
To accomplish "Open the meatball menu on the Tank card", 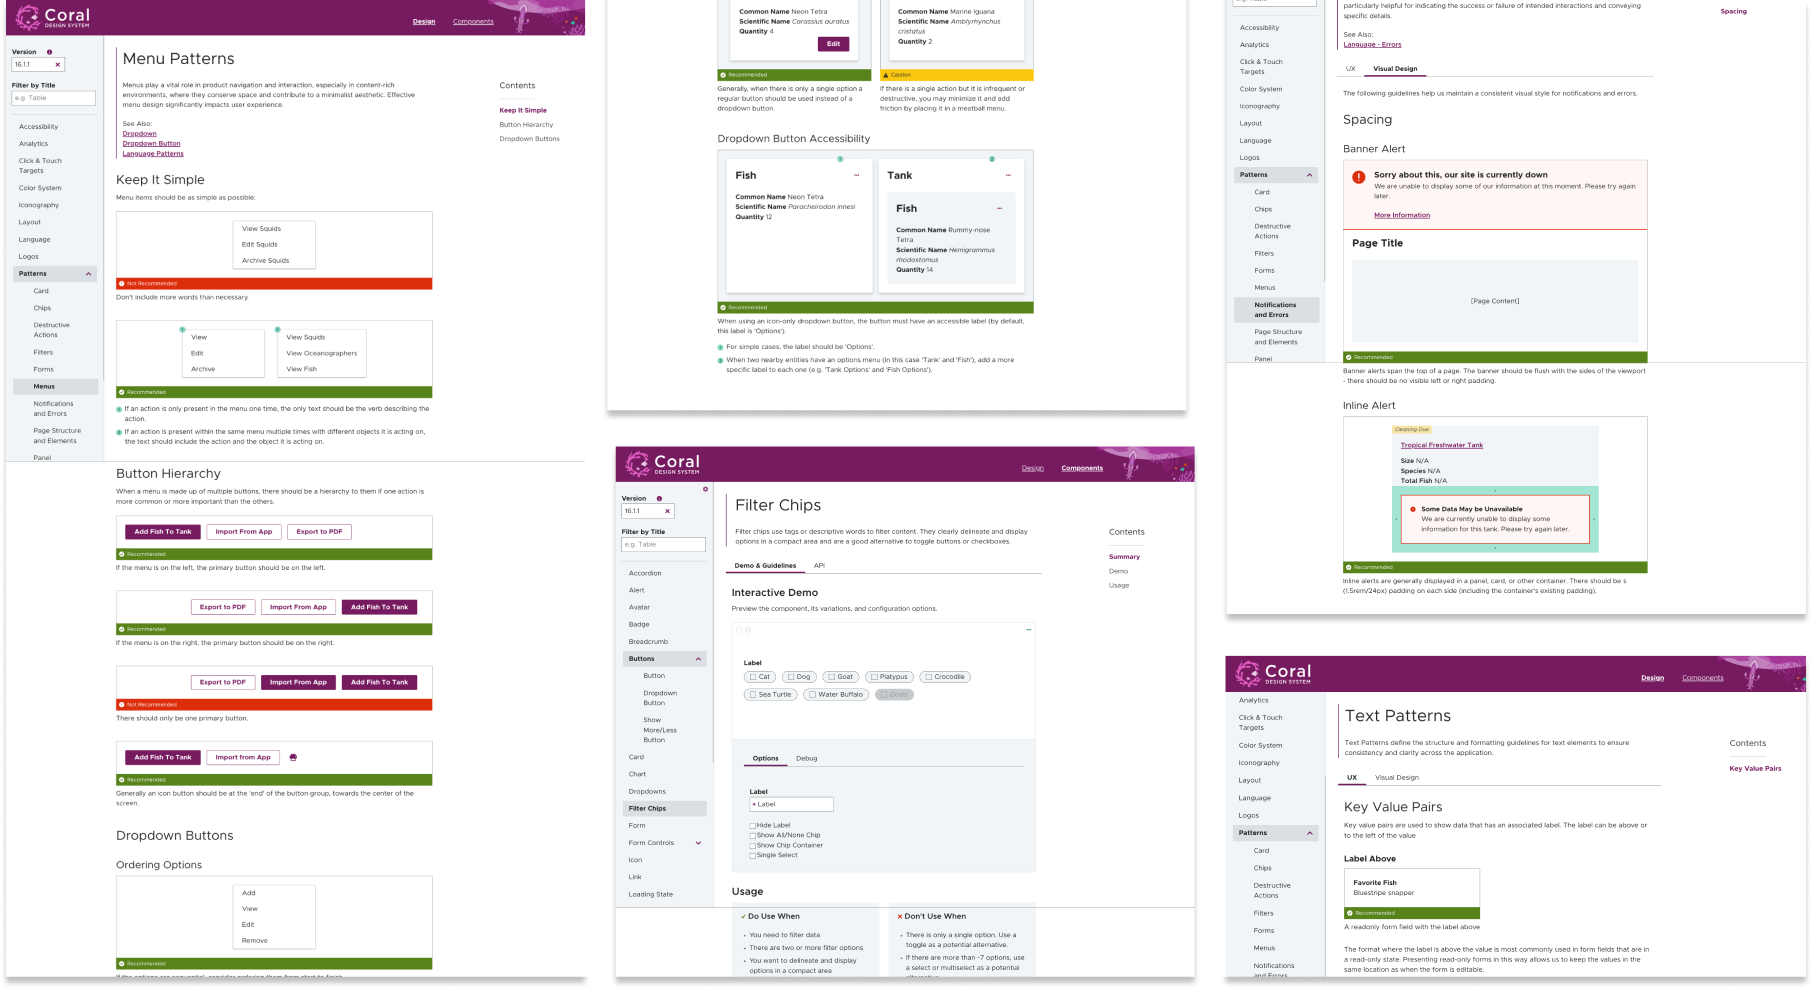I will (x=1008, y=175).
